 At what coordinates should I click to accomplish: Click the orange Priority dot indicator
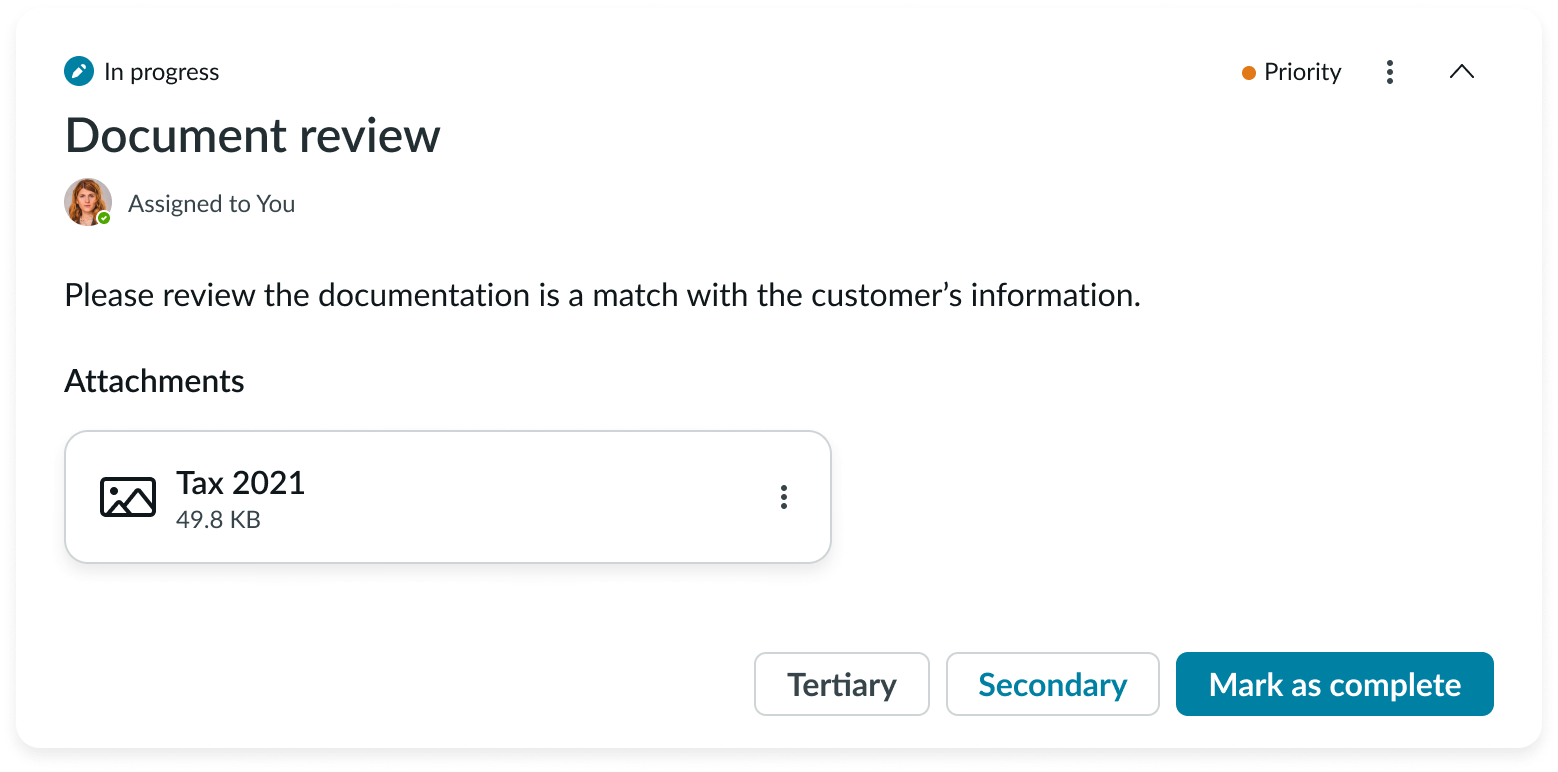click(x=1248, y=73)
